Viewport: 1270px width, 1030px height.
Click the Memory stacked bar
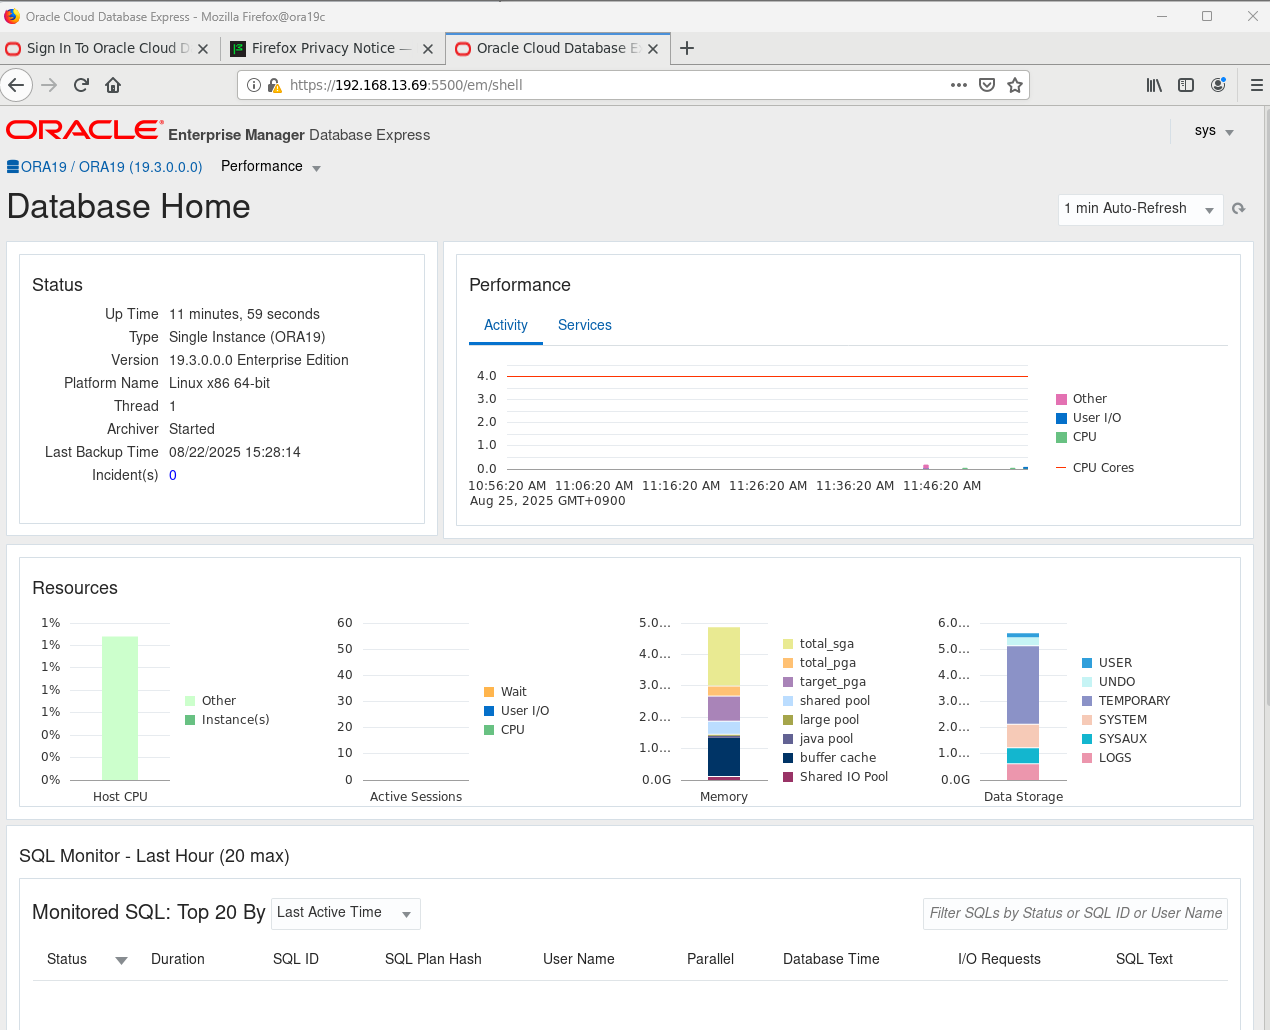[724, 703]
